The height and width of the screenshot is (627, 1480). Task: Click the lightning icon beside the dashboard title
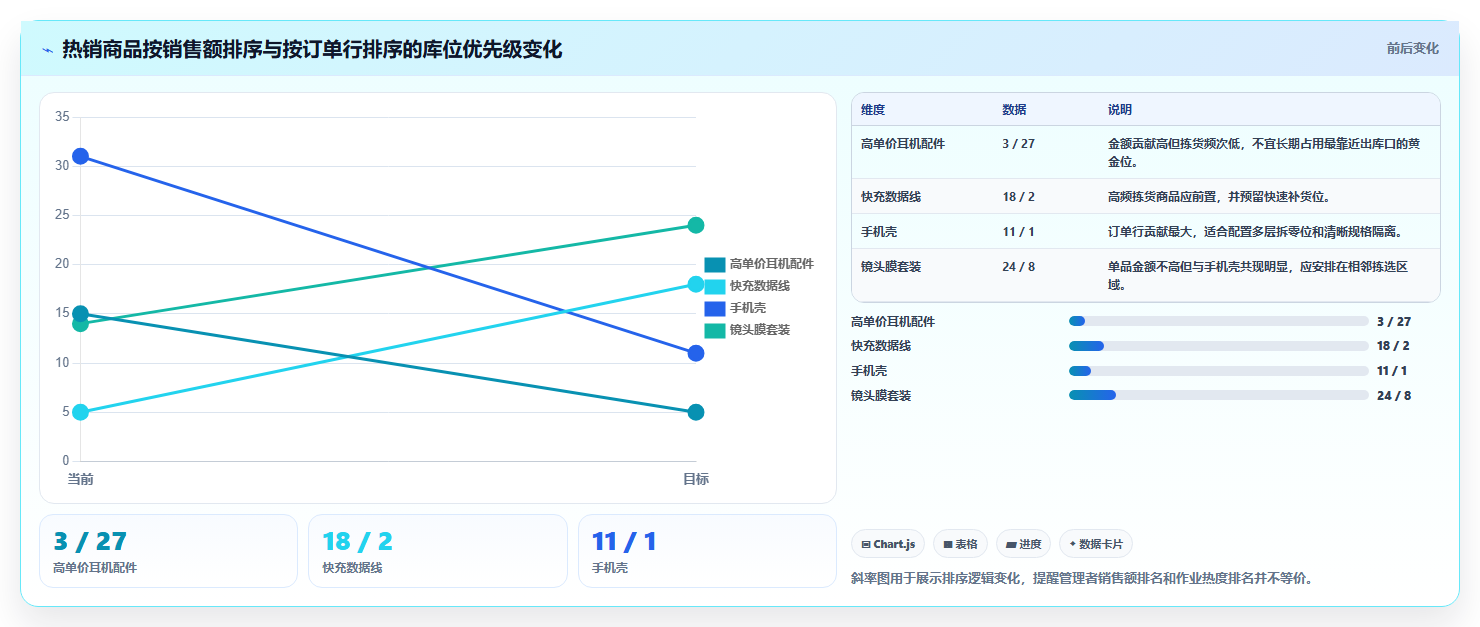point(47,50)
